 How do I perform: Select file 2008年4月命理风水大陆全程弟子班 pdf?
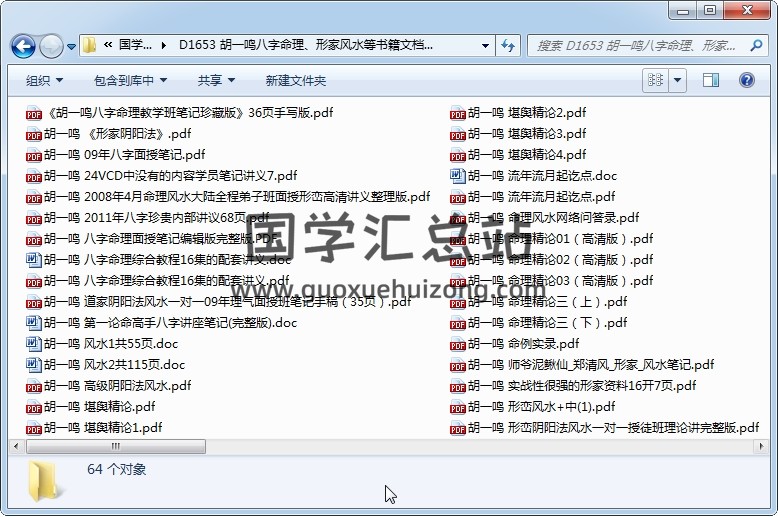[228, 197]
